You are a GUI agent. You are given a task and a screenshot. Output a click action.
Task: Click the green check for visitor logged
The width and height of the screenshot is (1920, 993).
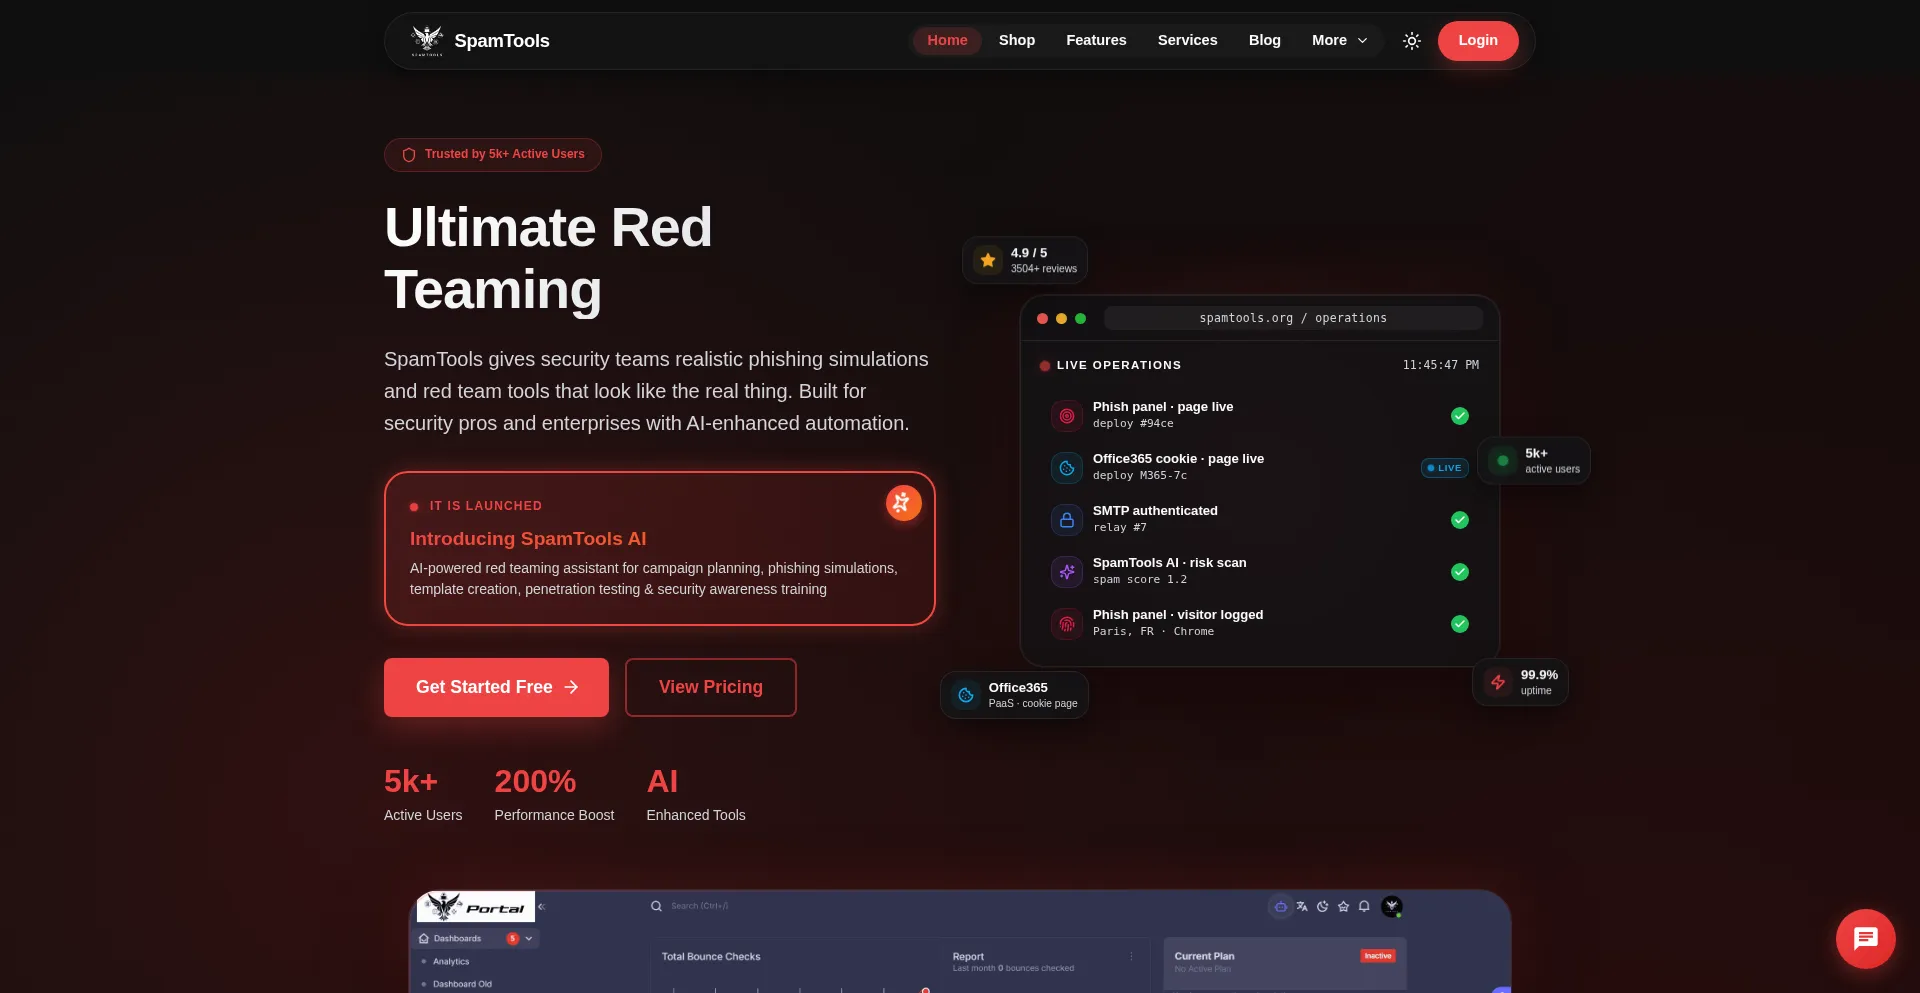click(x=1460, y=623)
